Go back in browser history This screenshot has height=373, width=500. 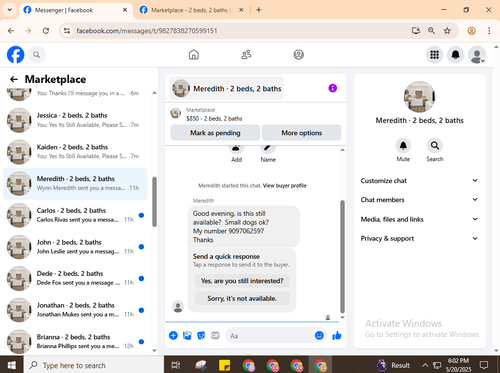click(x=11, y=31)
